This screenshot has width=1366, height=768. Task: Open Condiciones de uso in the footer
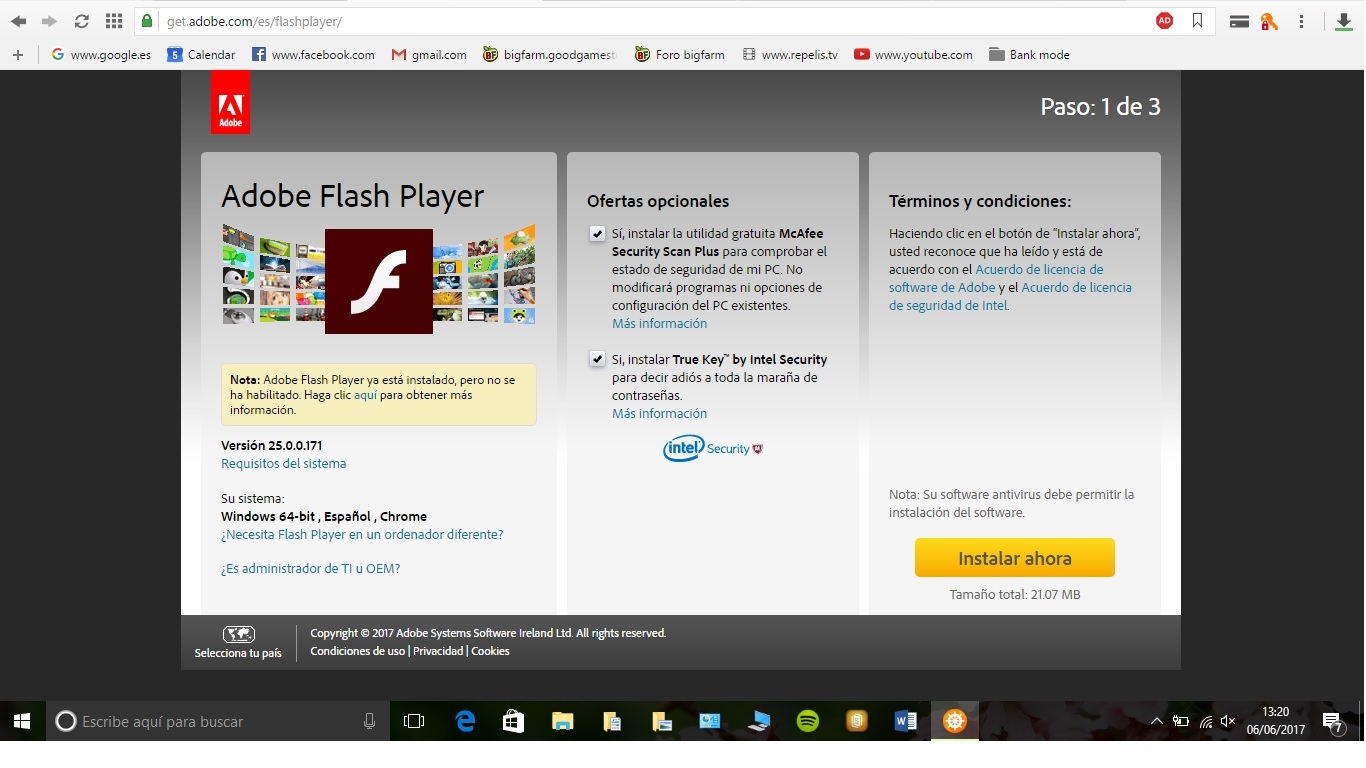point(358,651)
